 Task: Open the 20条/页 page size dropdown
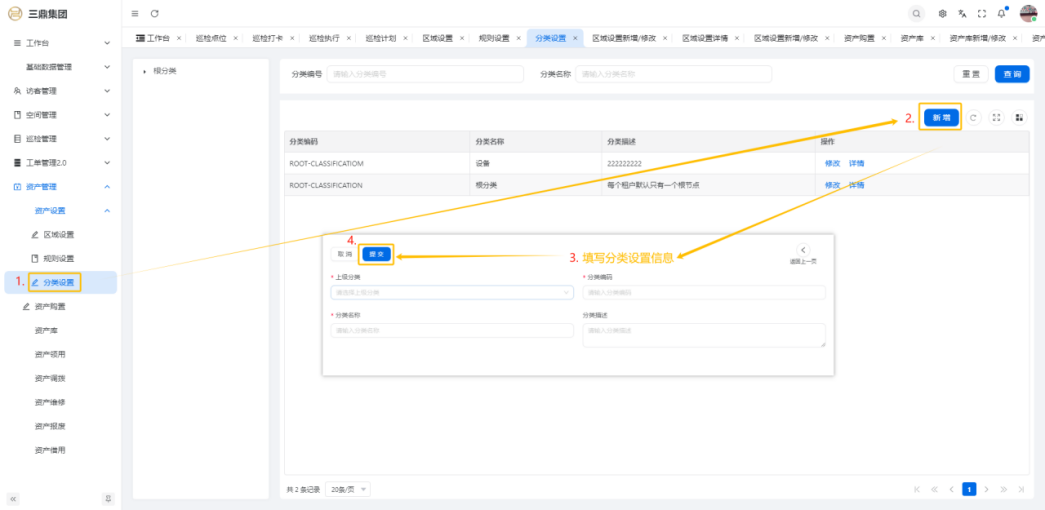pyautogui.click(x=349, y=489)
